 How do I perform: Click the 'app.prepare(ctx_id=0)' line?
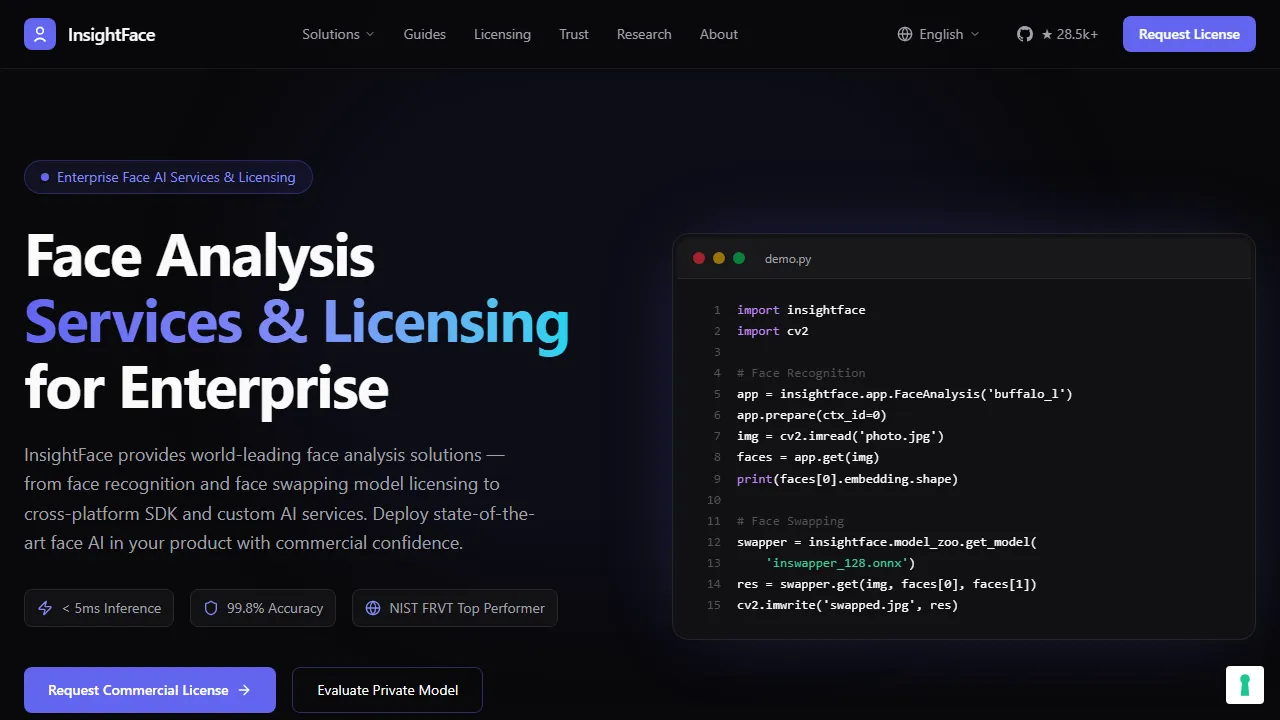812,415
